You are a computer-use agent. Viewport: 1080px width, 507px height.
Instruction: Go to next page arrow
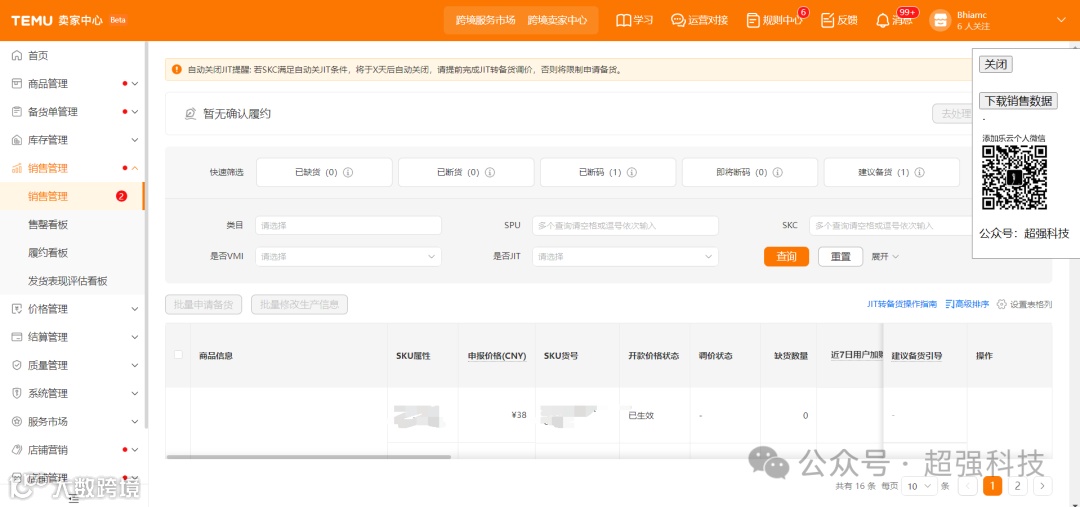pos(1043,486)
